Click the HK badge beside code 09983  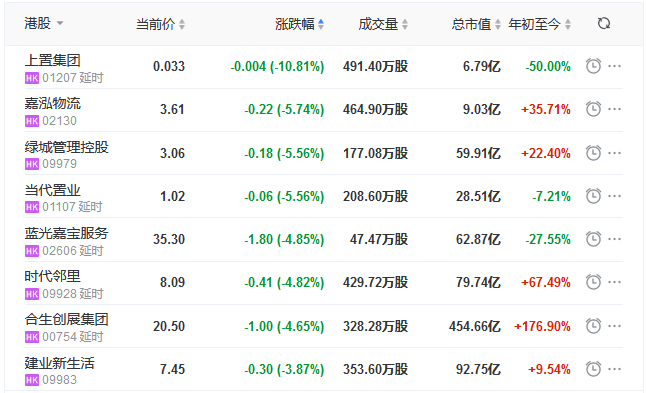click(x=32, y=380)
